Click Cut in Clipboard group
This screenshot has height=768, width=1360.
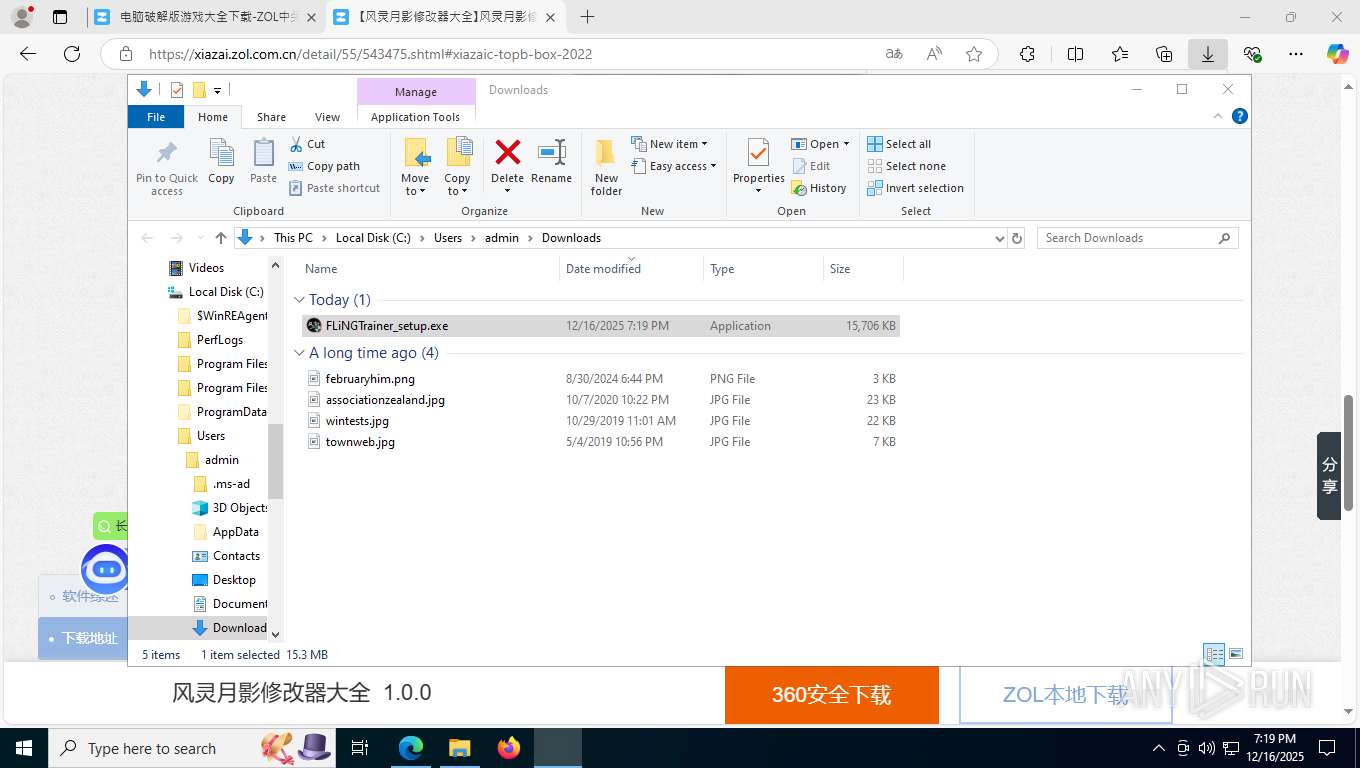[x=307, y=144]
